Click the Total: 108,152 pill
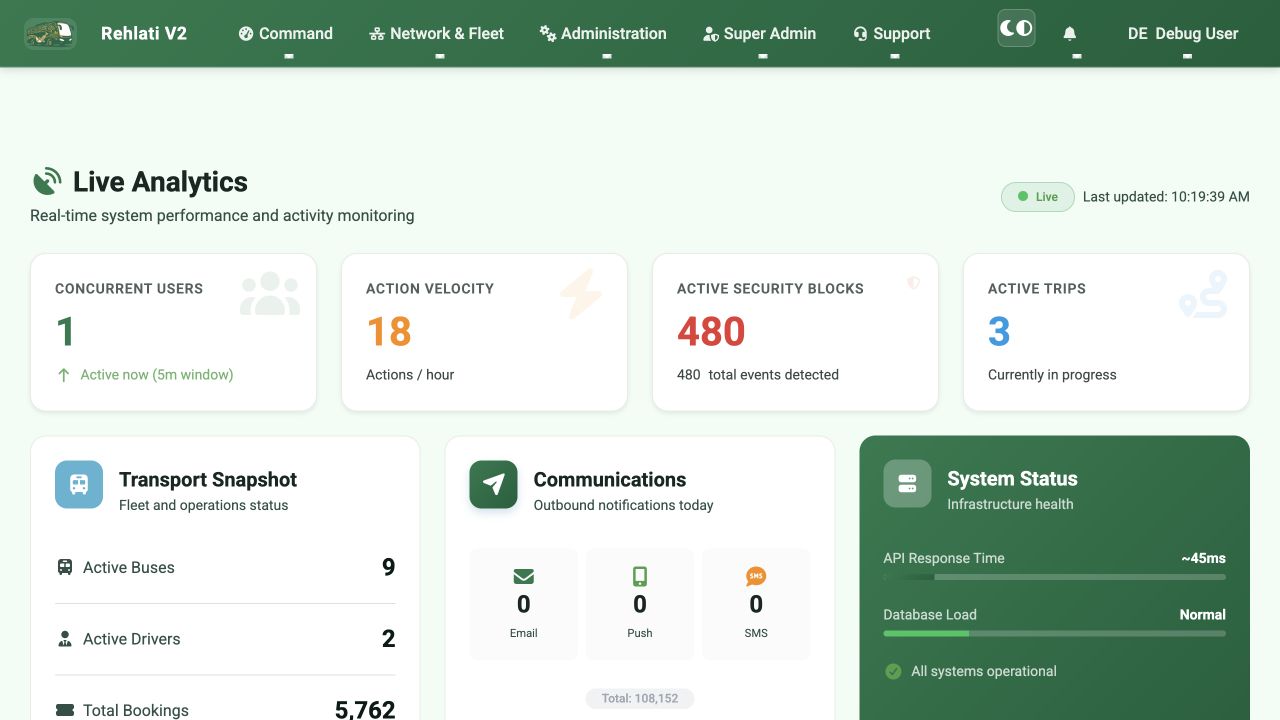Viewport: 1280px width, 720px height. [640, 698]
